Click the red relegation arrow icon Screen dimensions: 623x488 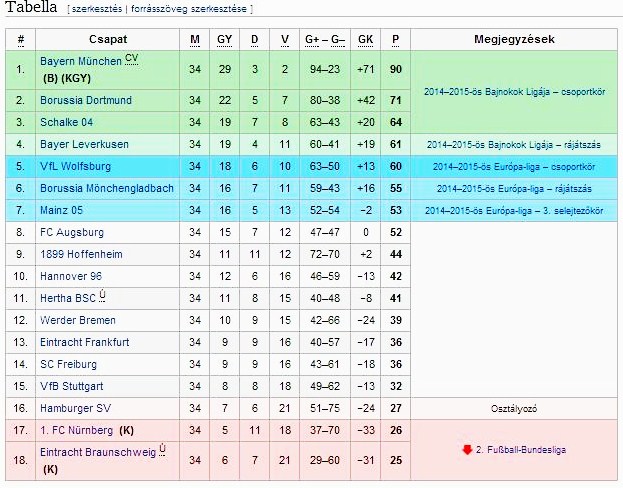(467, 450)
